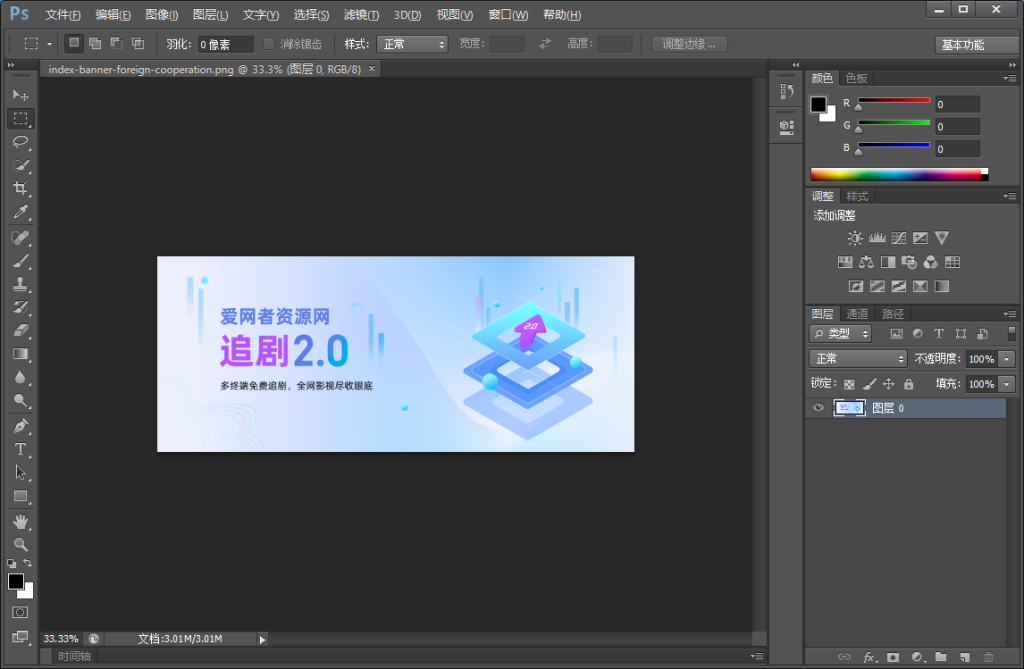Image resolution: width=1024 pixels, height=669 pixels.
Task: Select the Horizontal Type tool
Action: [20, 450]
